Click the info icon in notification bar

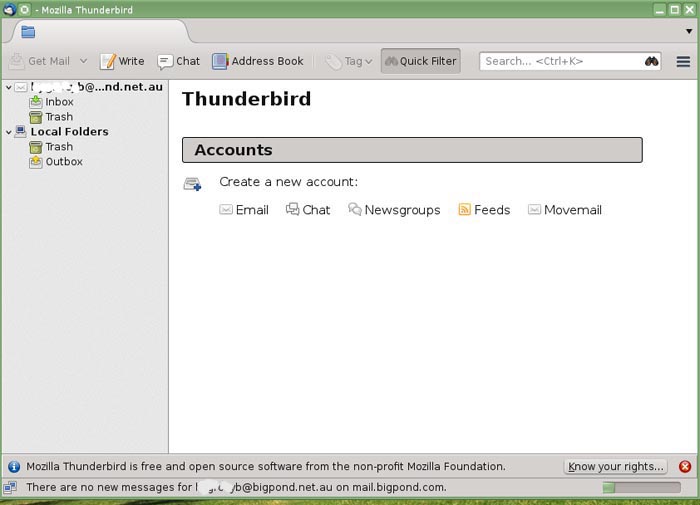14,467
